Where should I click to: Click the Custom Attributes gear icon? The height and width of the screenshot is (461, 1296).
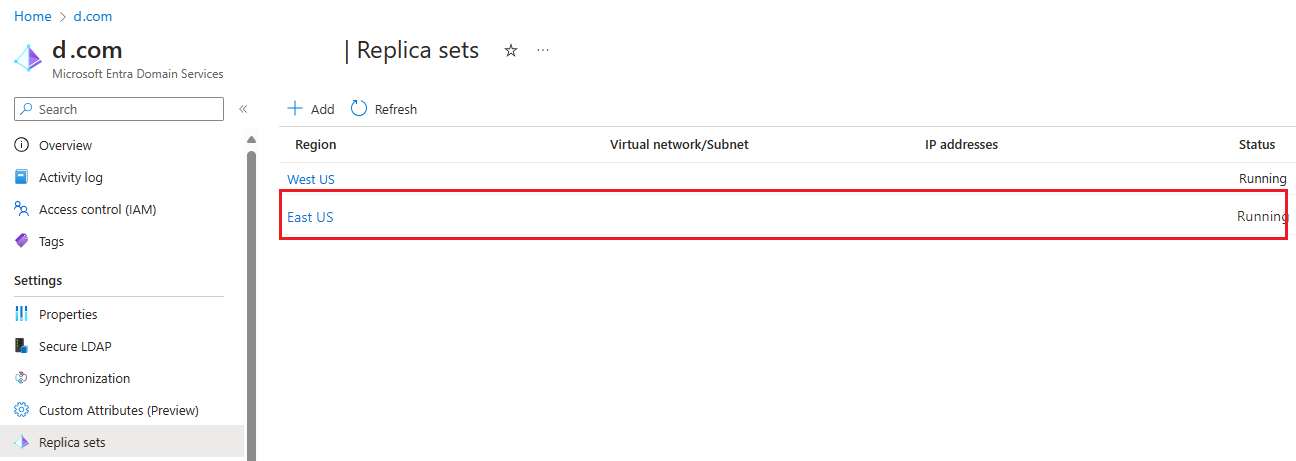click(22, 410)
